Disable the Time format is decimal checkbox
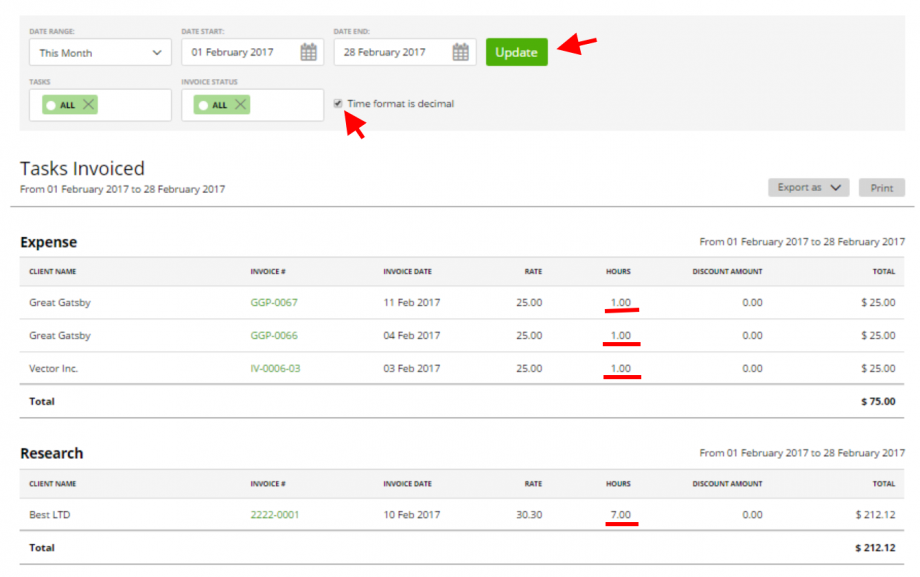Image resolution: width=920 pixels, height=577 pixels. [338, 103]
